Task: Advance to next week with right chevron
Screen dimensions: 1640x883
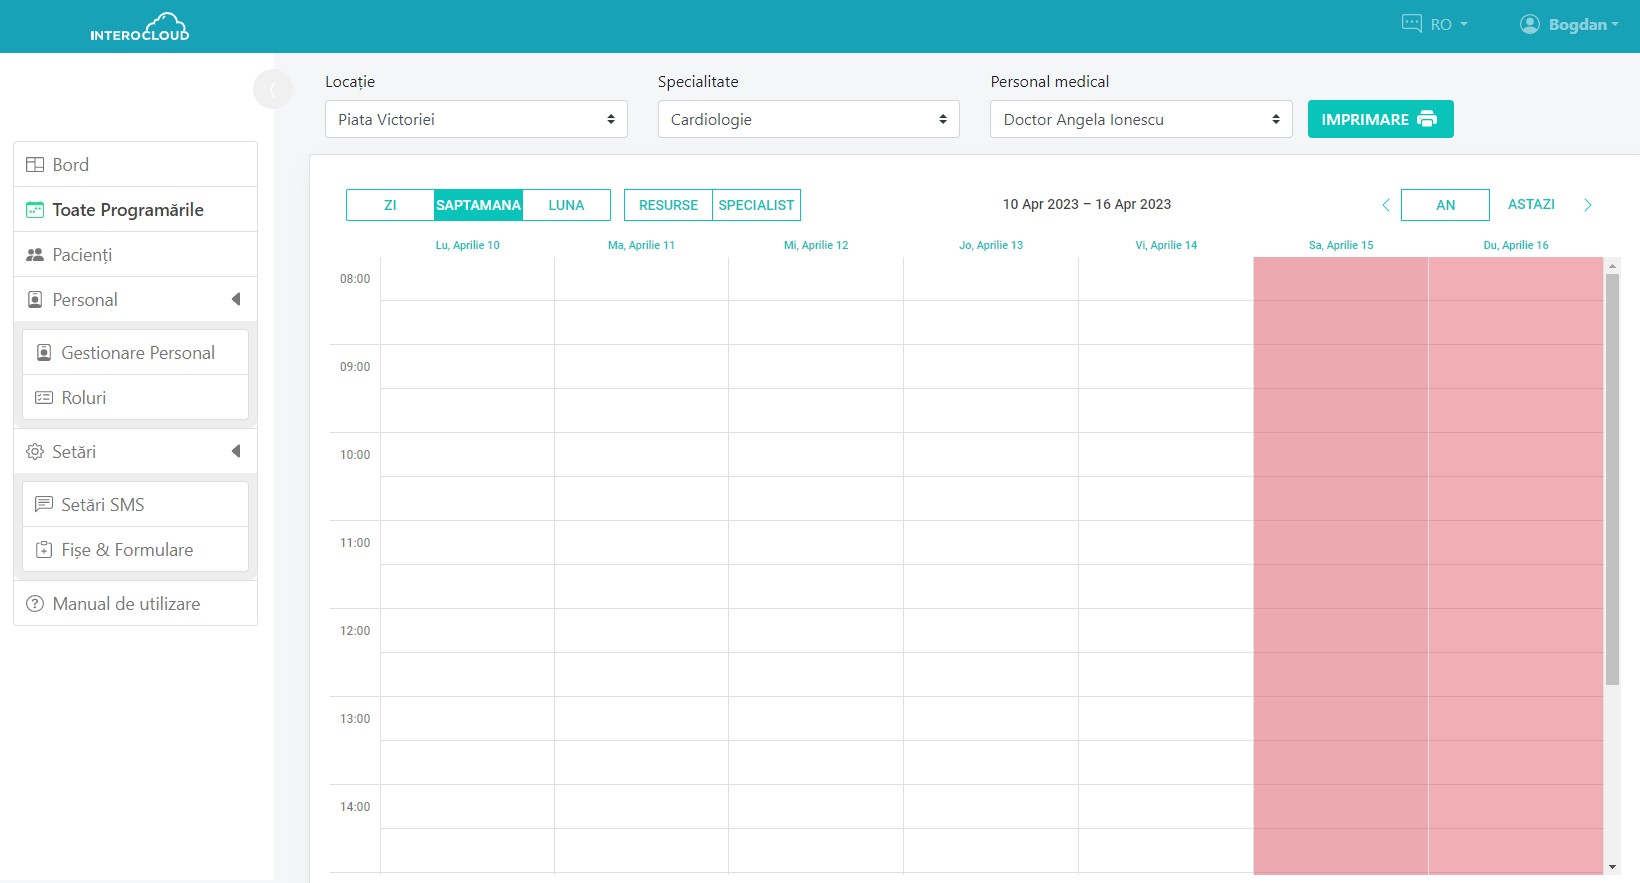Action: pyautogui.click(x=1587, y=205)
